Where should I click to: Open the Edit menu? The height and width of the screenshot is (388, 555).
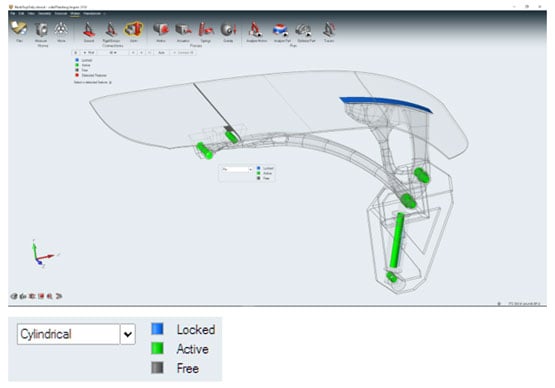[x=21, y=13]
